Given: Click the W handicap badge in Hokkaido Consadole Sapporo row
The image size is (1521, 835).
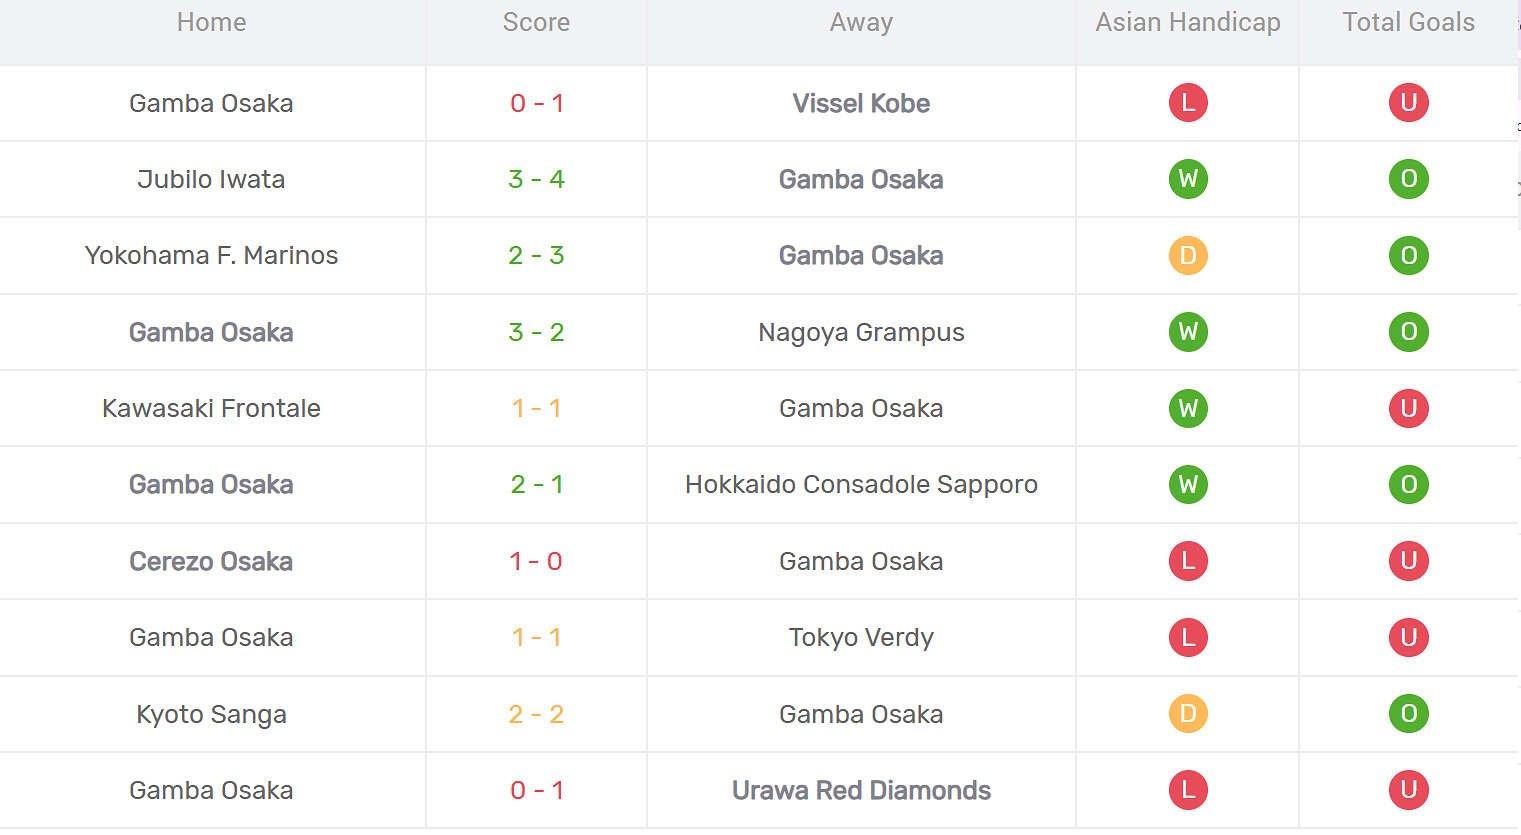Looking at the screenshot, I should [x=1188, y=485].
